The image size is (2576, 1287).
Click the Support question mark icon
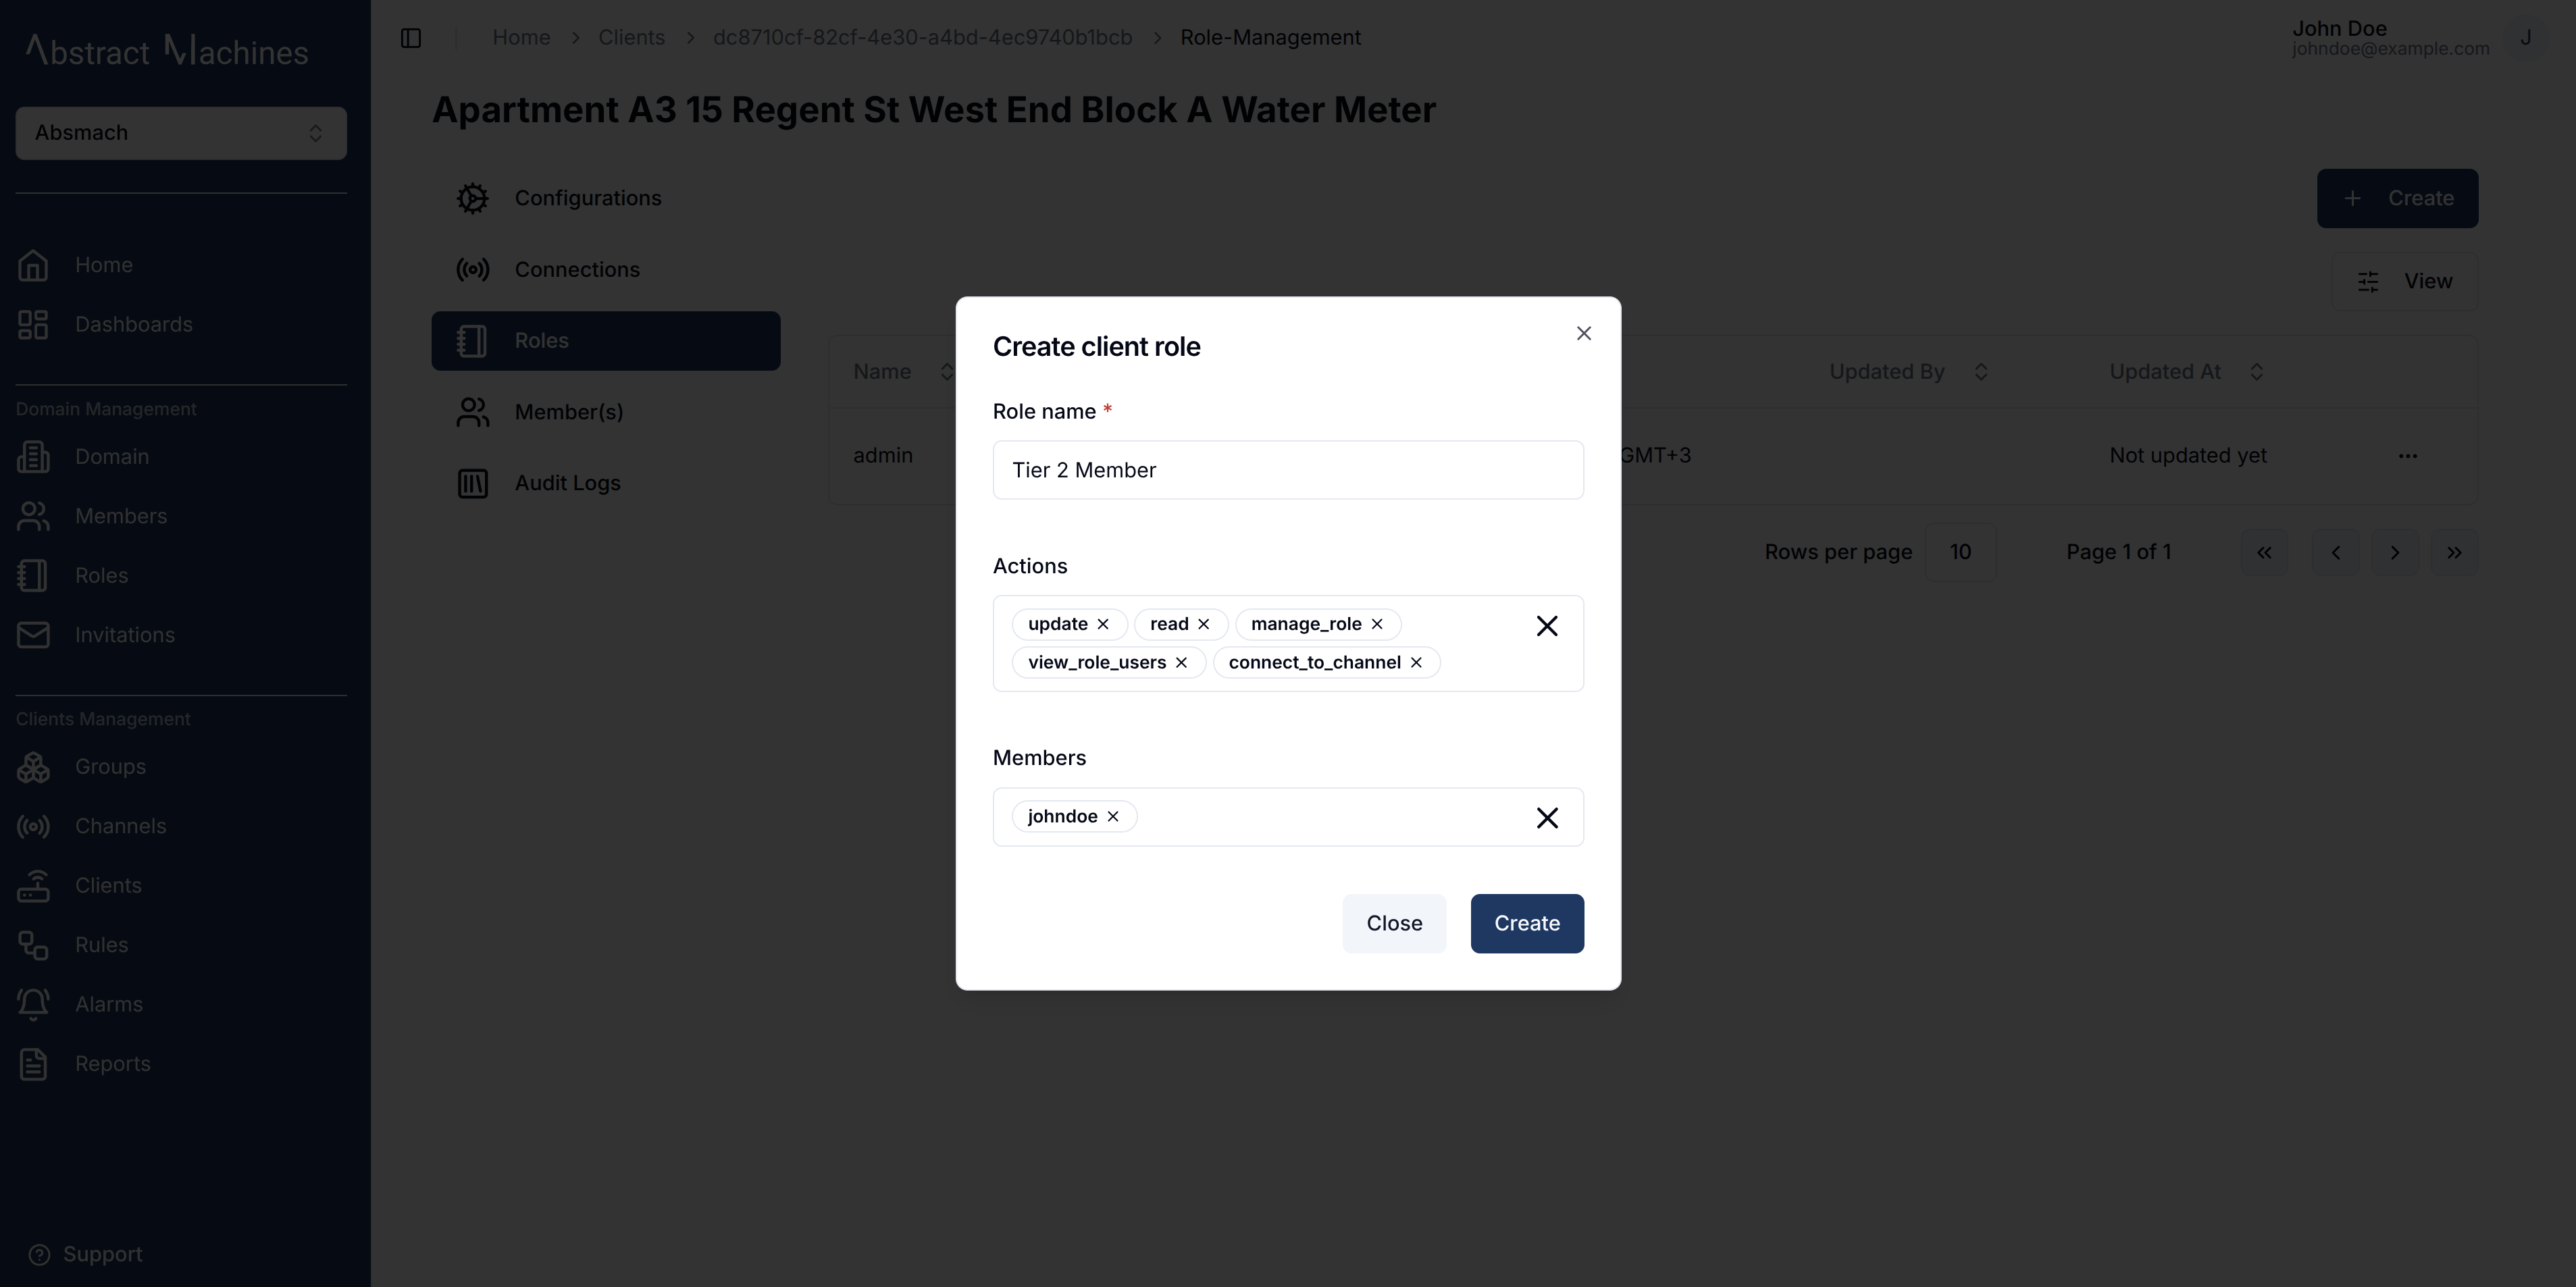[39, 1255]
